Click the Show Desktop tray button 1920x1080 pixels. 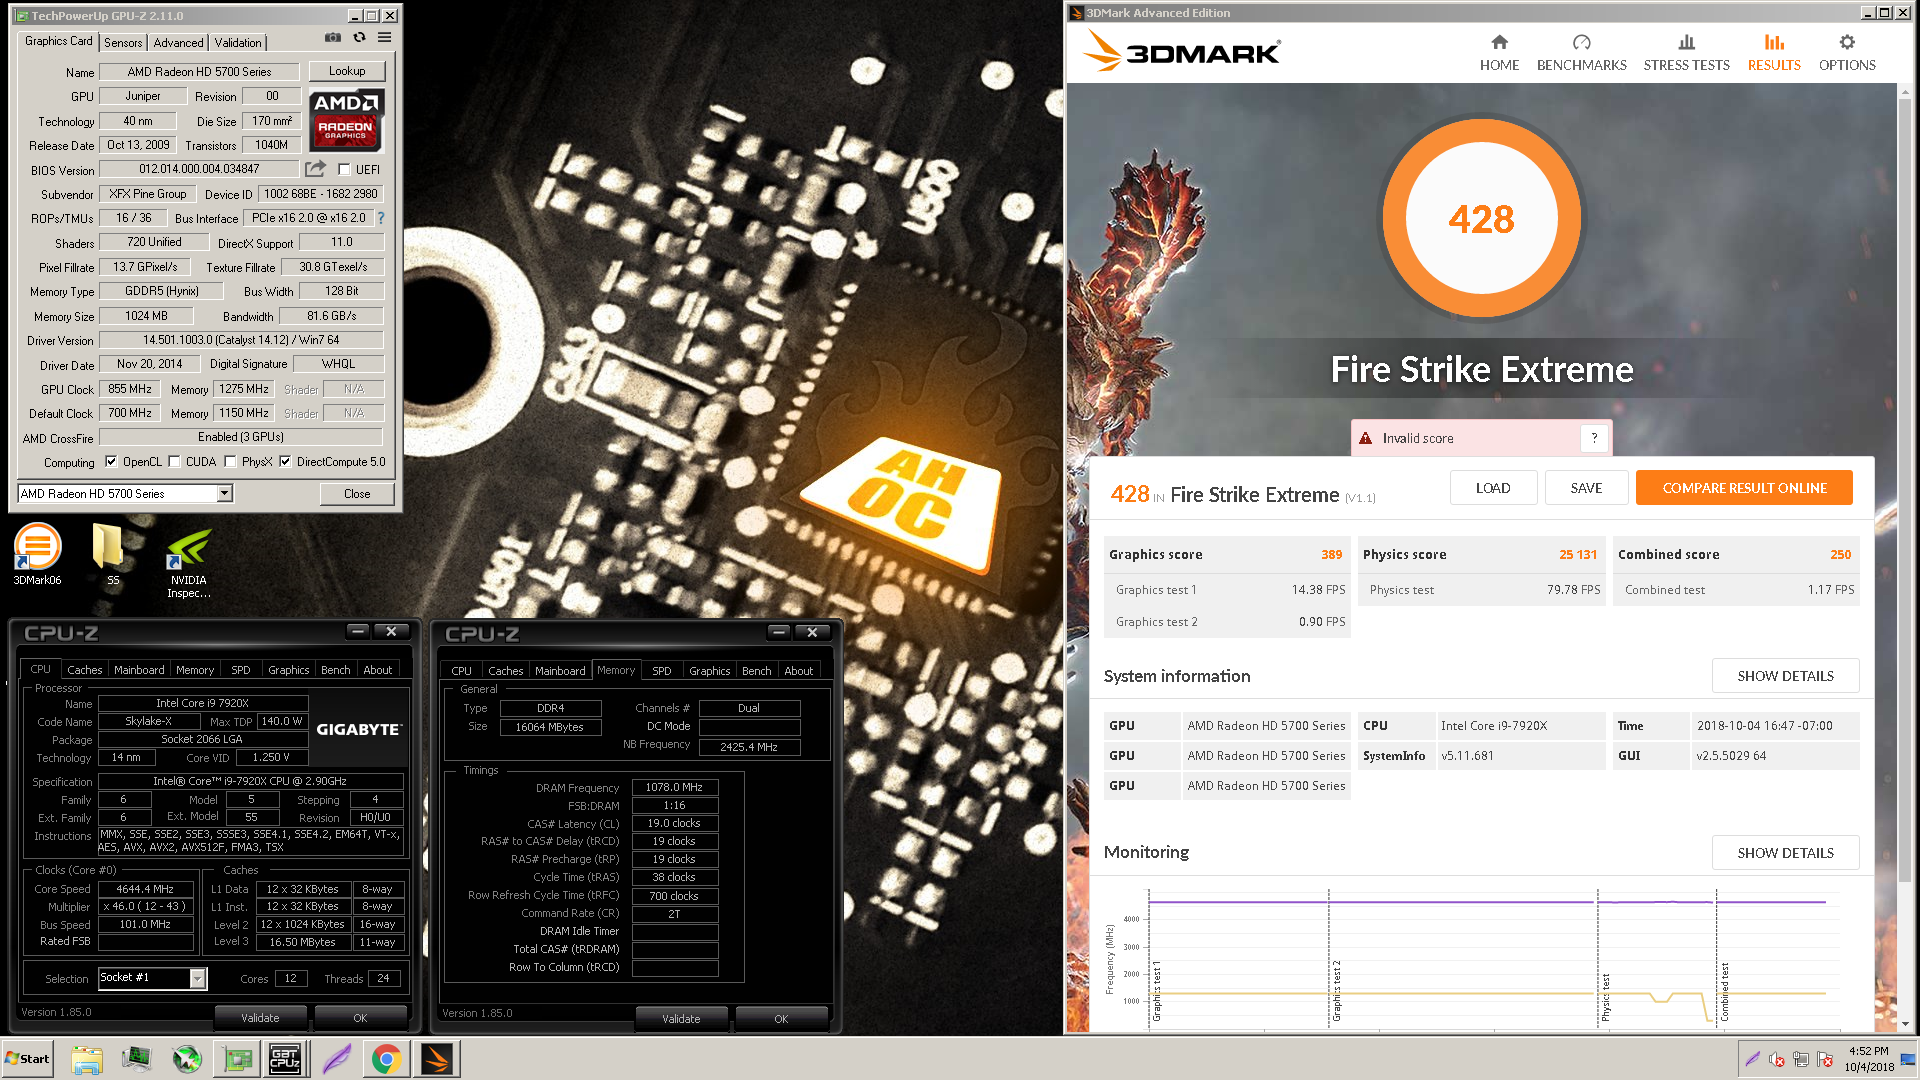1910,1059
